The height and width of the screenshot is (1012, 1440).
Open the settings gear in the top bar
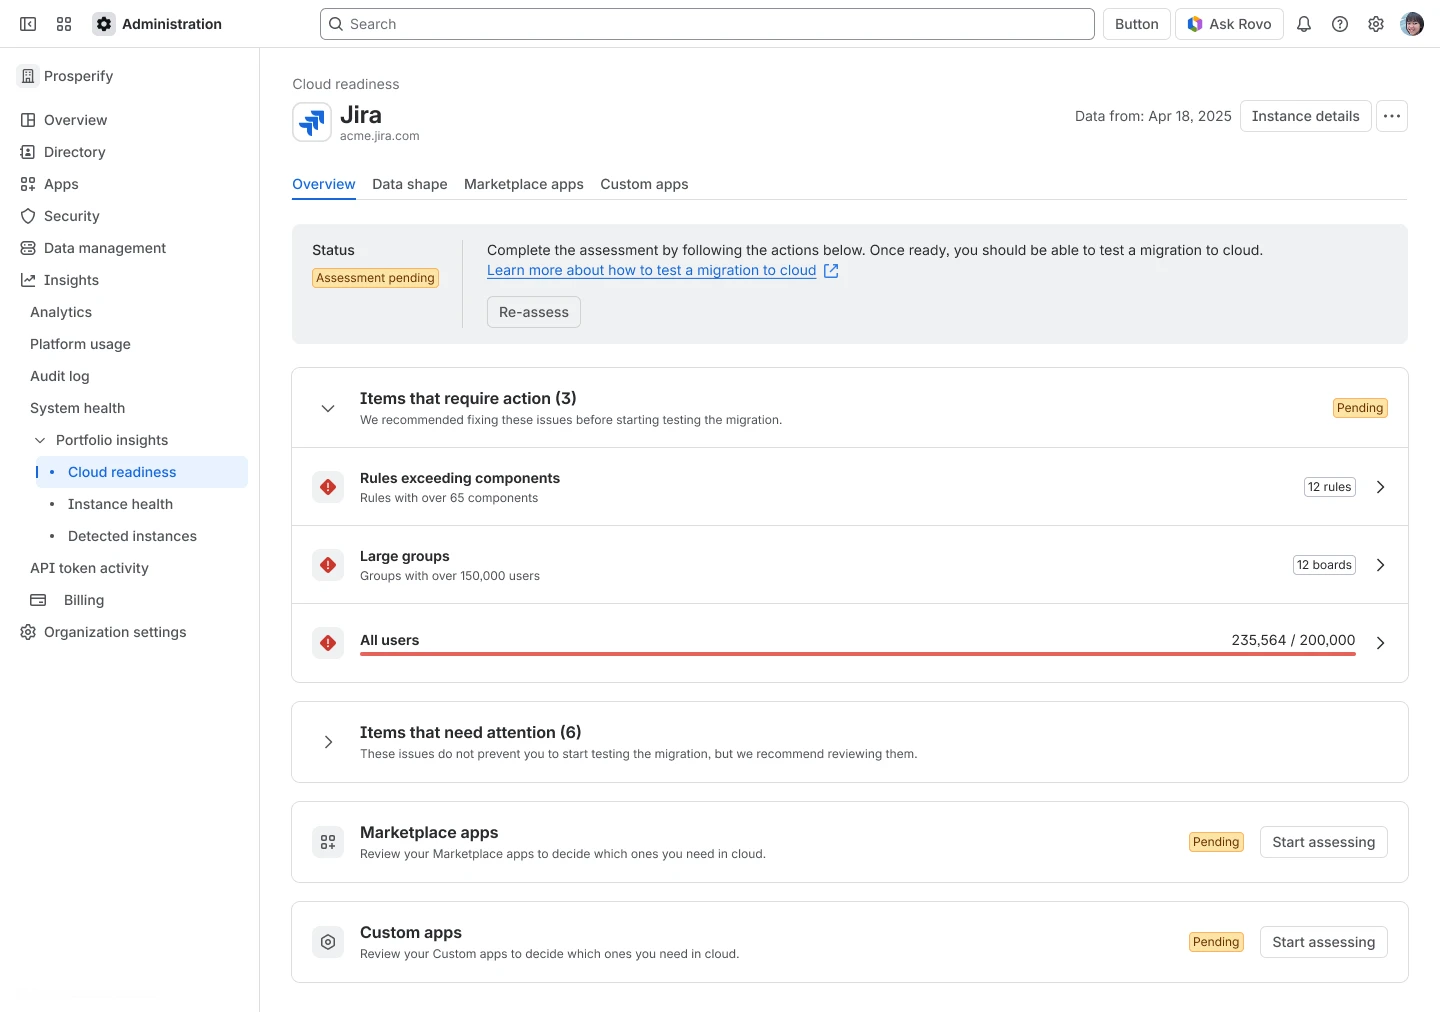pyautogui.click(x=1376, y=24)
